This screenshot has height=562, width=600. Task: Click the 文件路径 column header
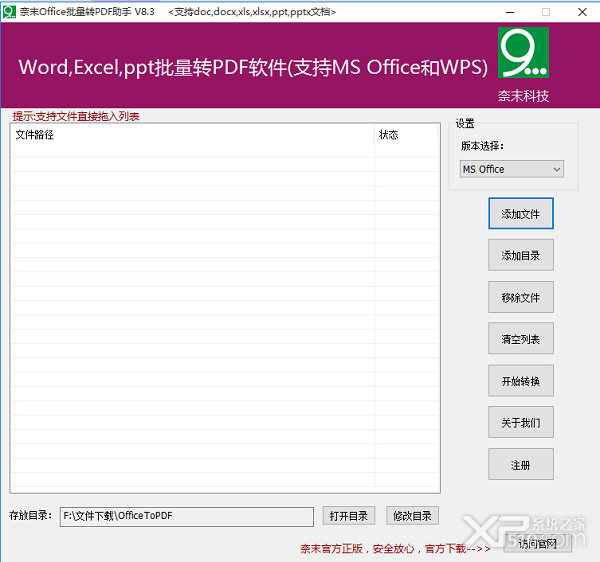192,135
